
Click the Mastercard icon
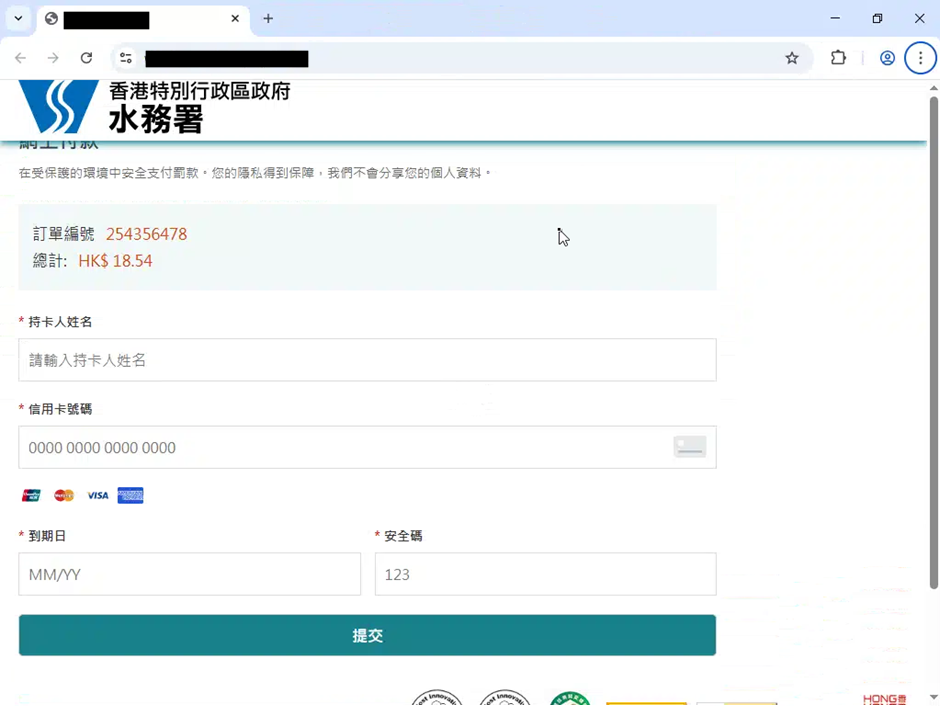(x=64, y=495)
